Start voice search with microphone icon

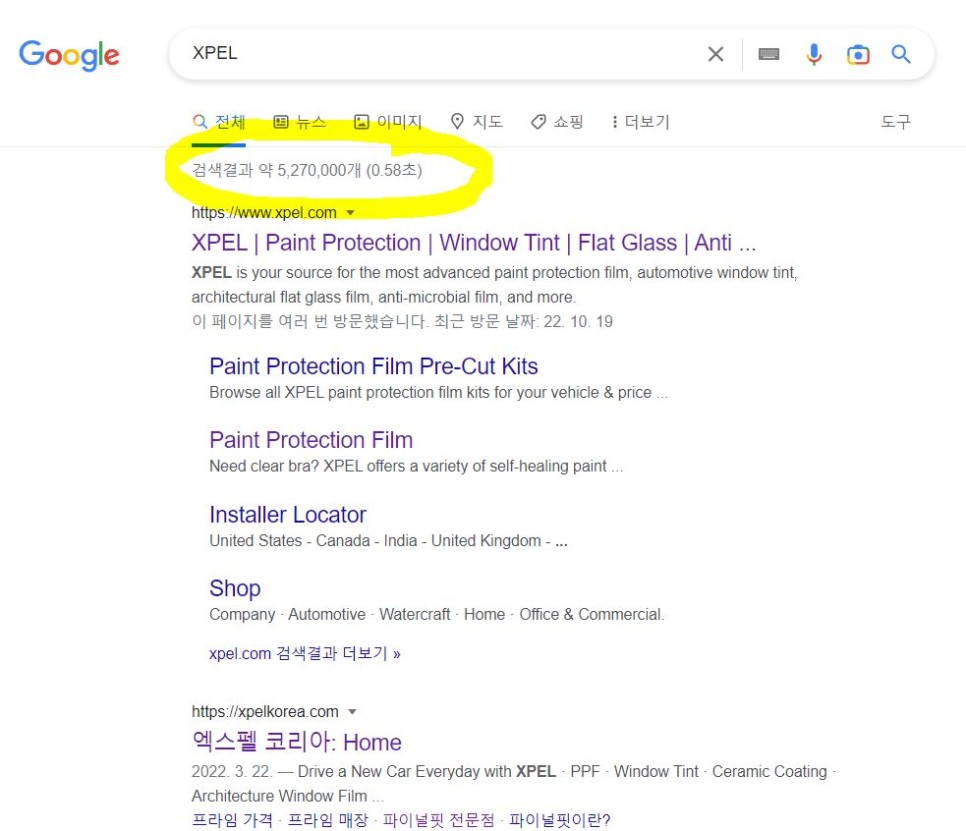pos(814,54)
